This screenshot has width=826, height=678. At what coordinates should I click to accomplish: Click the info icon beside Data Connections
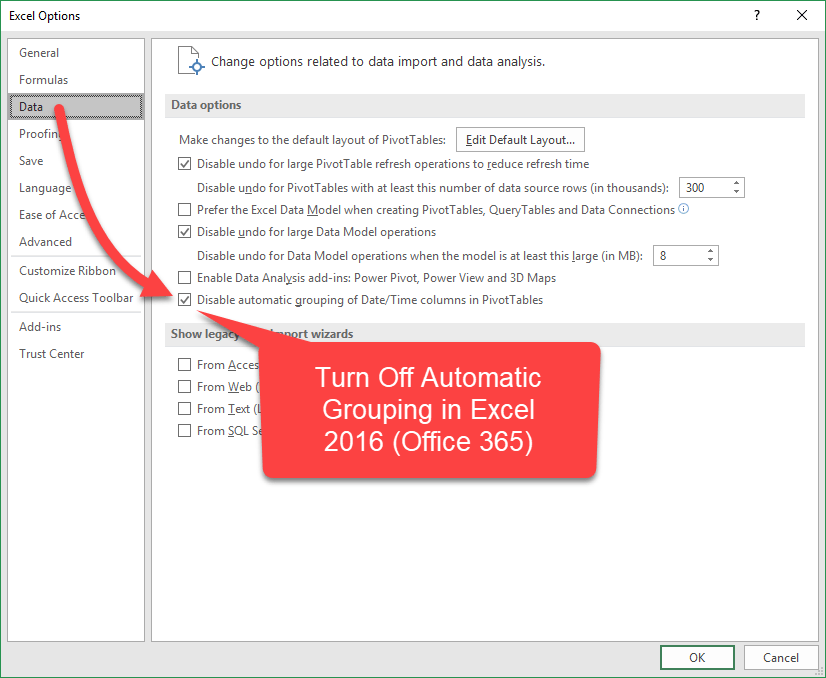click(683, 209)
